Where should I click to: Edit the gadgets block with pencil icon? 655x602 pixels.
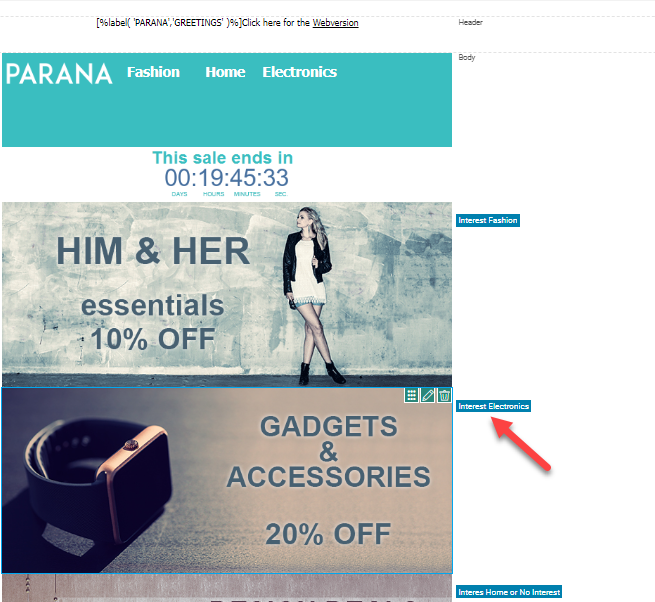428,395
